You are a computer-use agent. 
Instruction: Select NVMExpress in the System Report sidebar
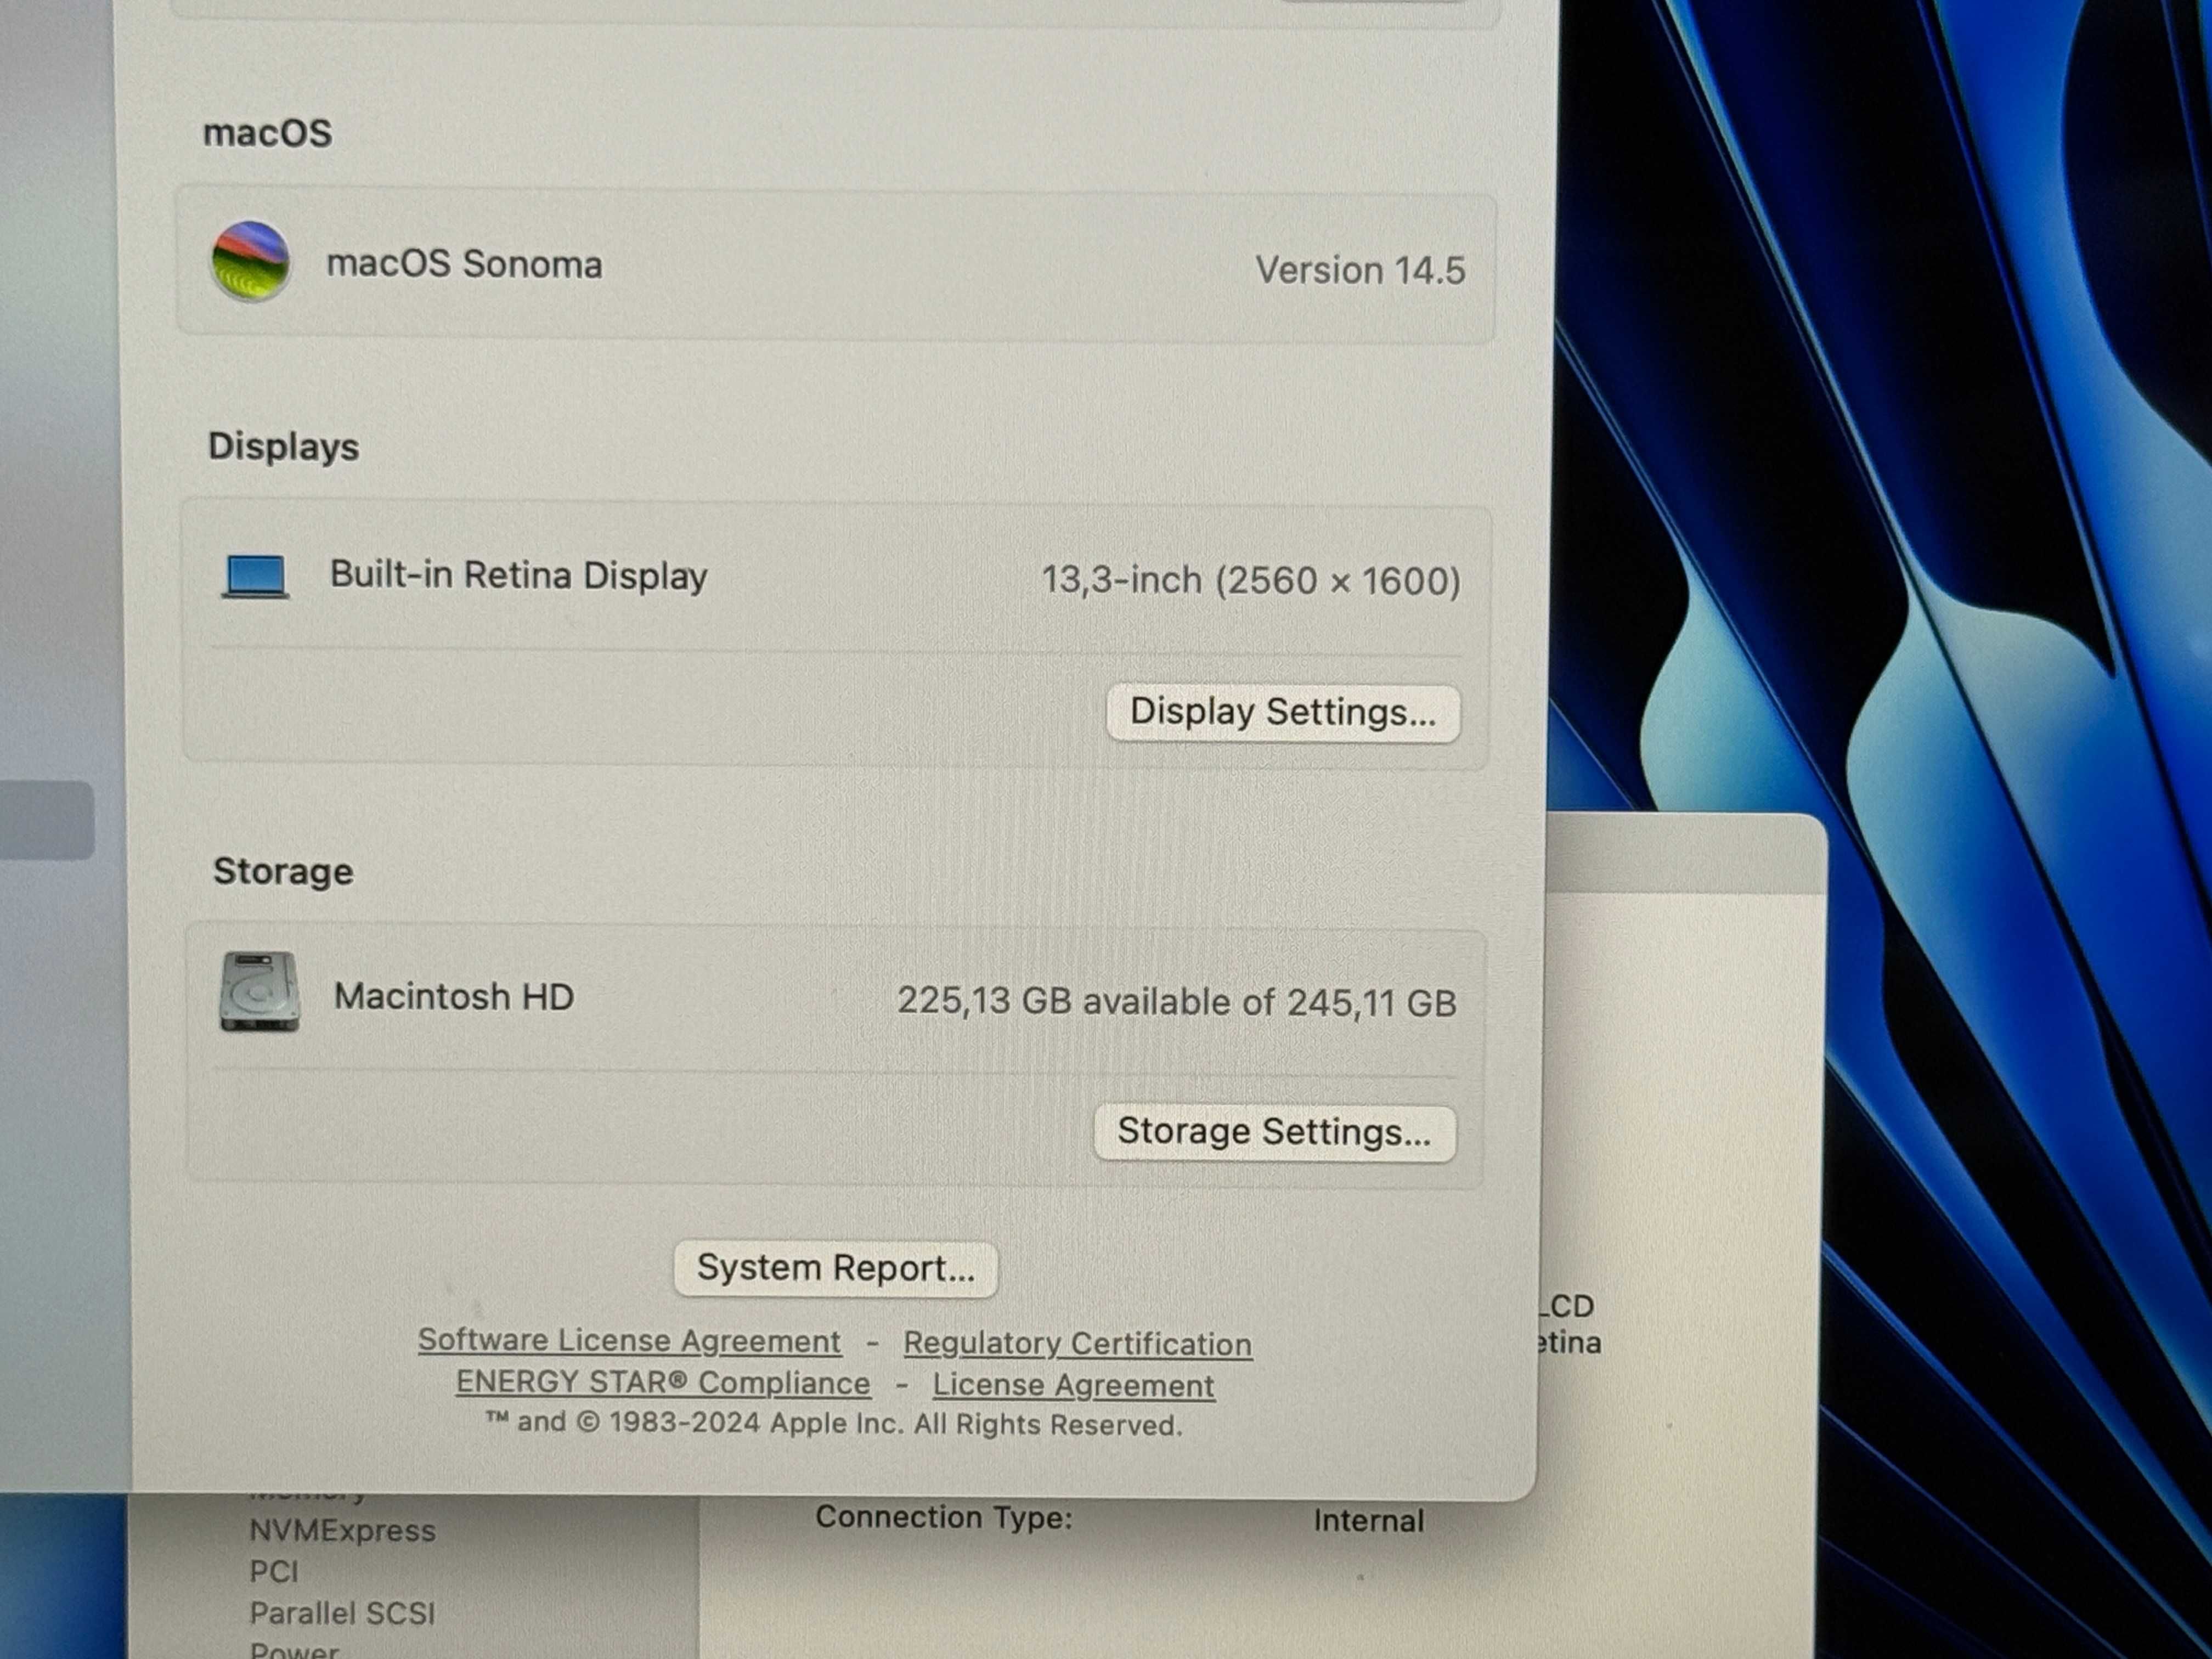(x=342, y=1531)
